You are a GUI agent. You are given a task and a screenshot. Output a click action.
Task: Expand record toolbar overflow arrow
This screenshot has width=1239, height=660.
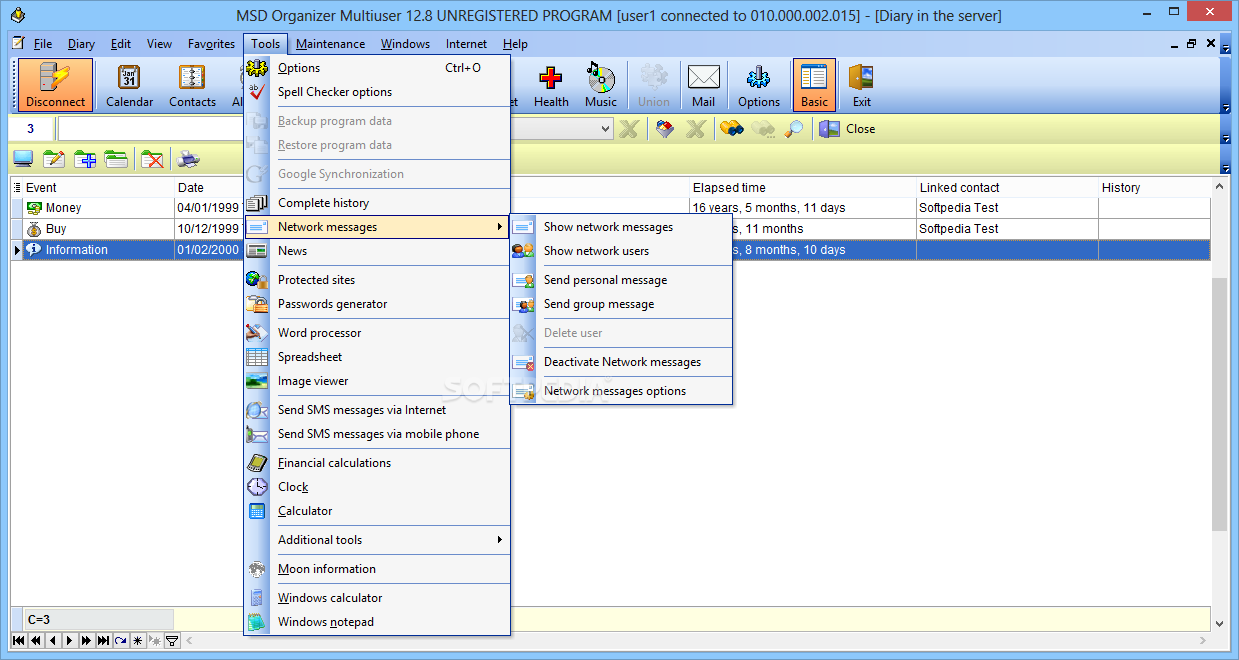[1226, 158]
